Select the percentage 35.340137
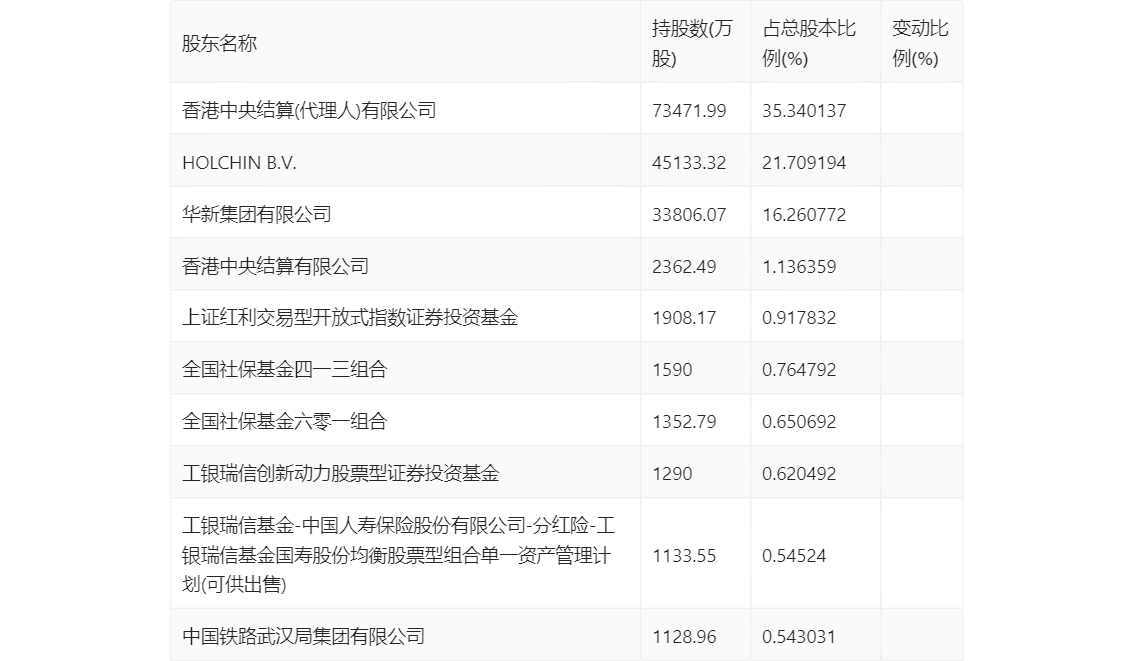The height and width of the screenshot is (661, 1134). (803, 111)
